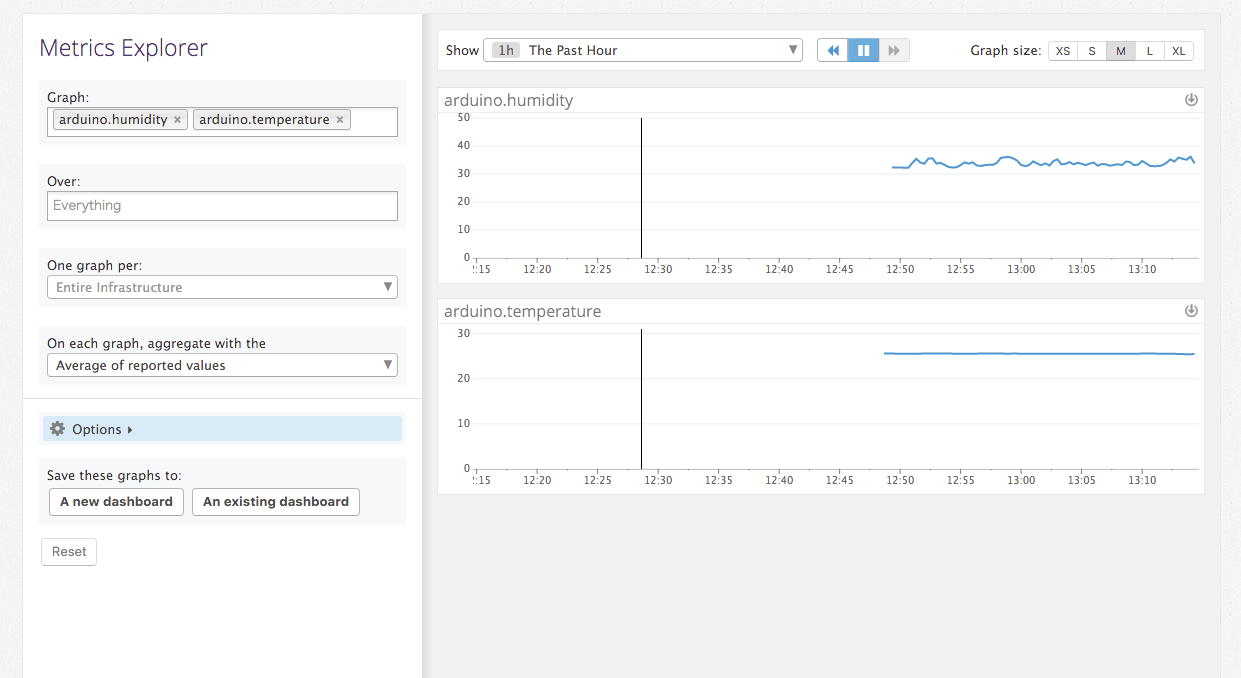Image resolution: width=1241 pixels, height=678 pixels.
Task: Export the arduino.temperature graph
Action: (1191, 311)
